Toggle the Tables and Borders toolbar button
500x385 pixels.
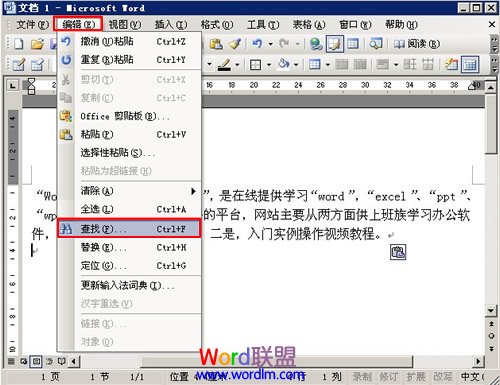334,44
